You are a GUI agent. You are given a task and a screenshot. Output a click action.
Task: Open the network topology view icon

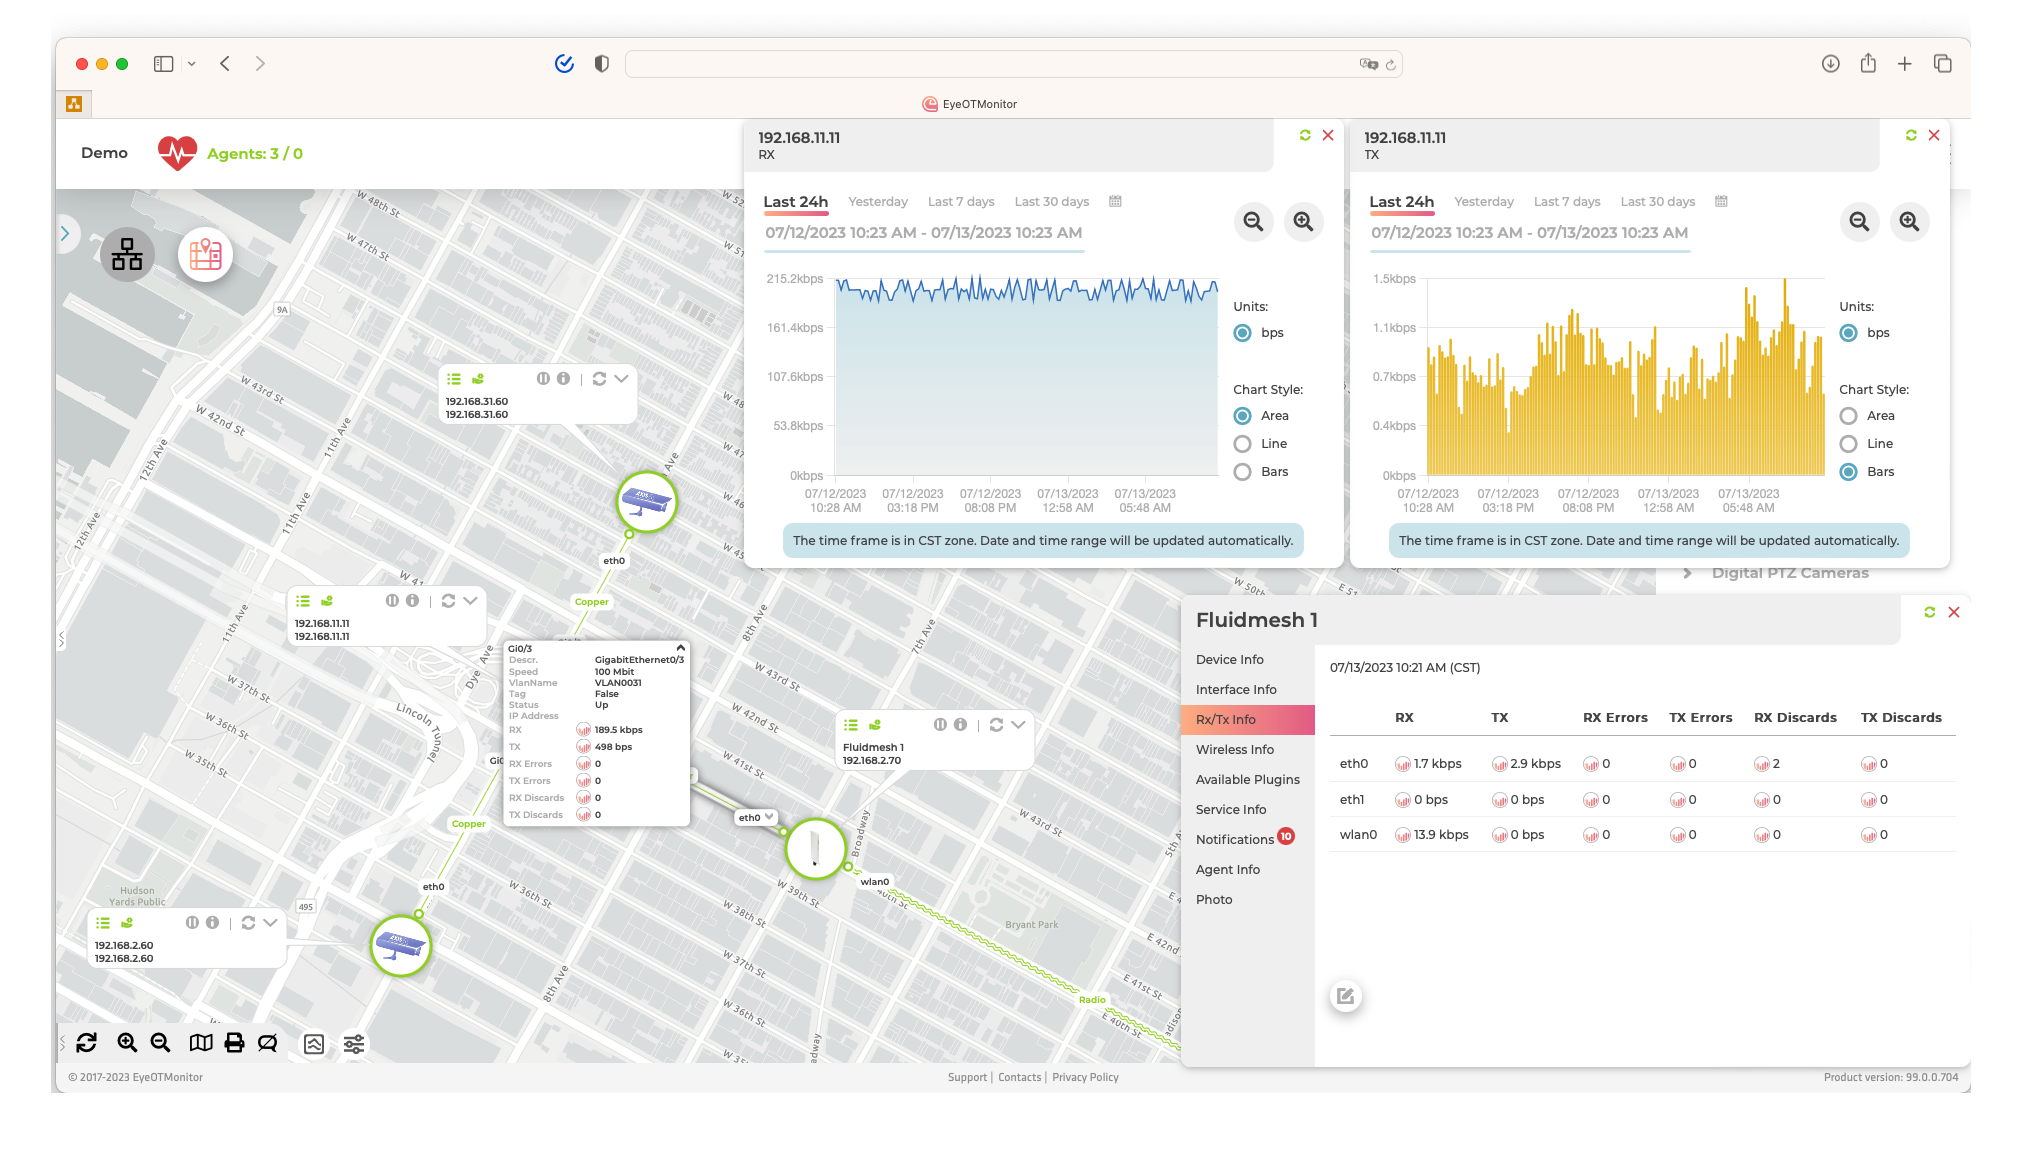pyautogui.click(x=127, y=254)
